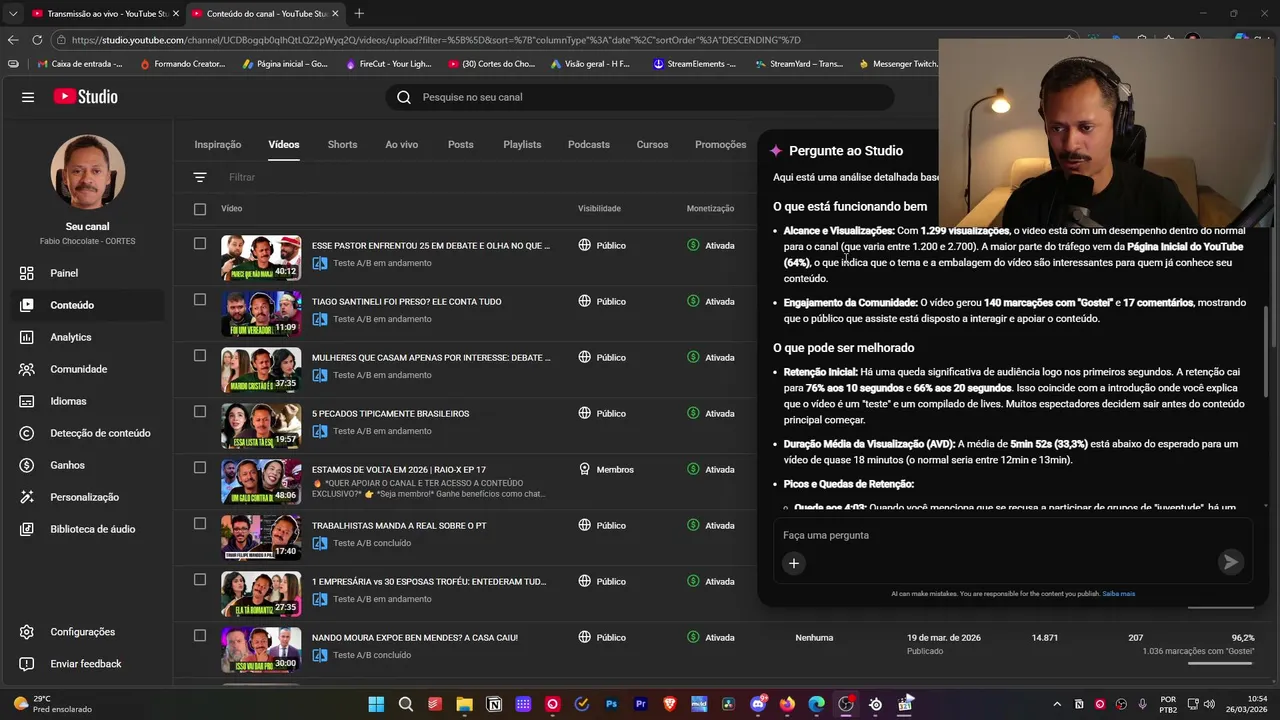Viewport: 1280px width, 720px height.
Task: Open Photoshop from the taskbar
Action: pos(611,704)
